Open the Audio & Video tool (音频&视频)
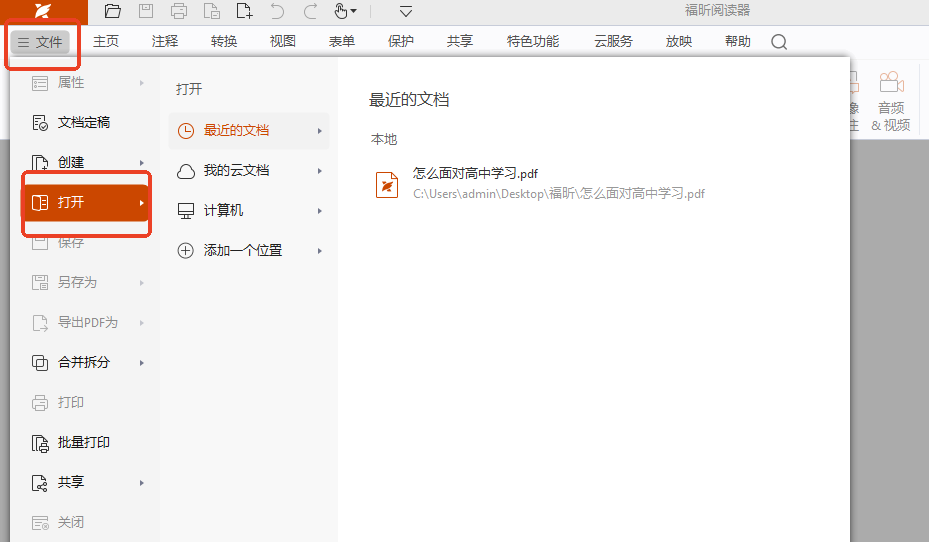 tap(890, 102)
